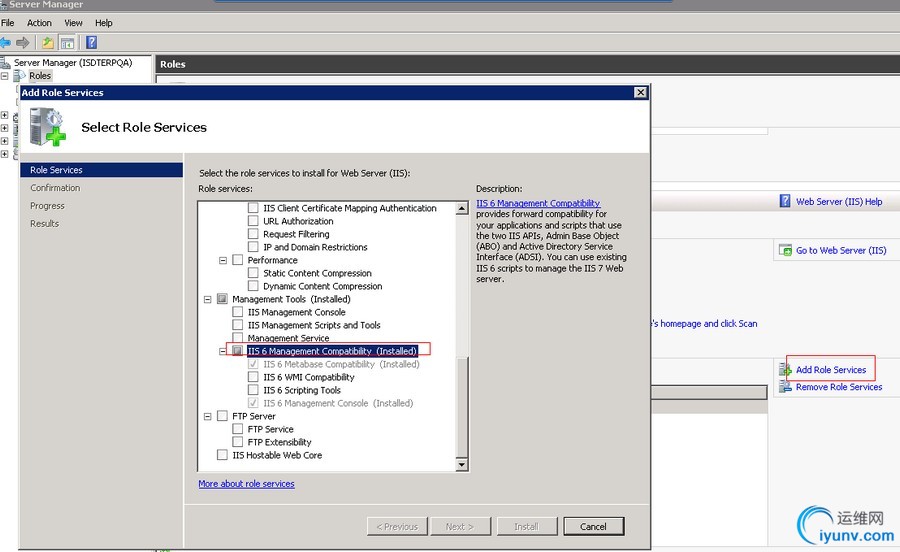This screenshot has height=552, width=900.
Task: Click the Back arrow toolbar icon
Action: (x=5, y=42)
